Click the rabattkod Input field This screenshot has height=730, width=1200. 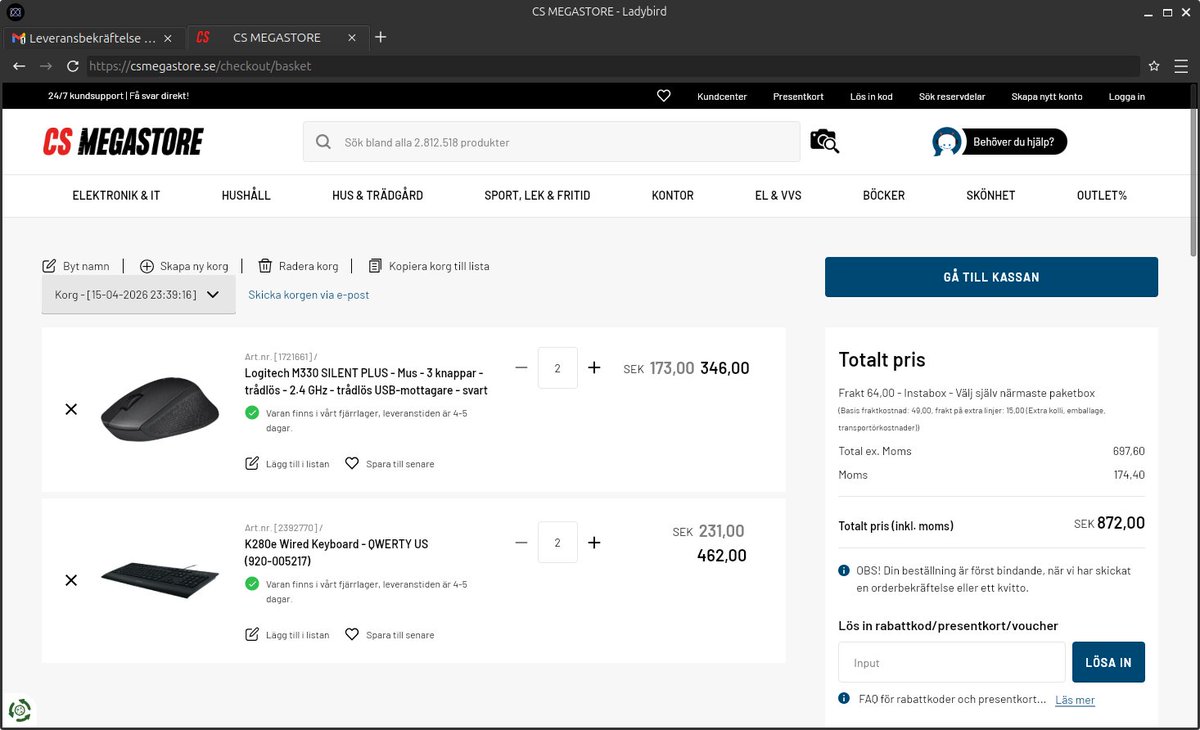(x=952, y=662)
